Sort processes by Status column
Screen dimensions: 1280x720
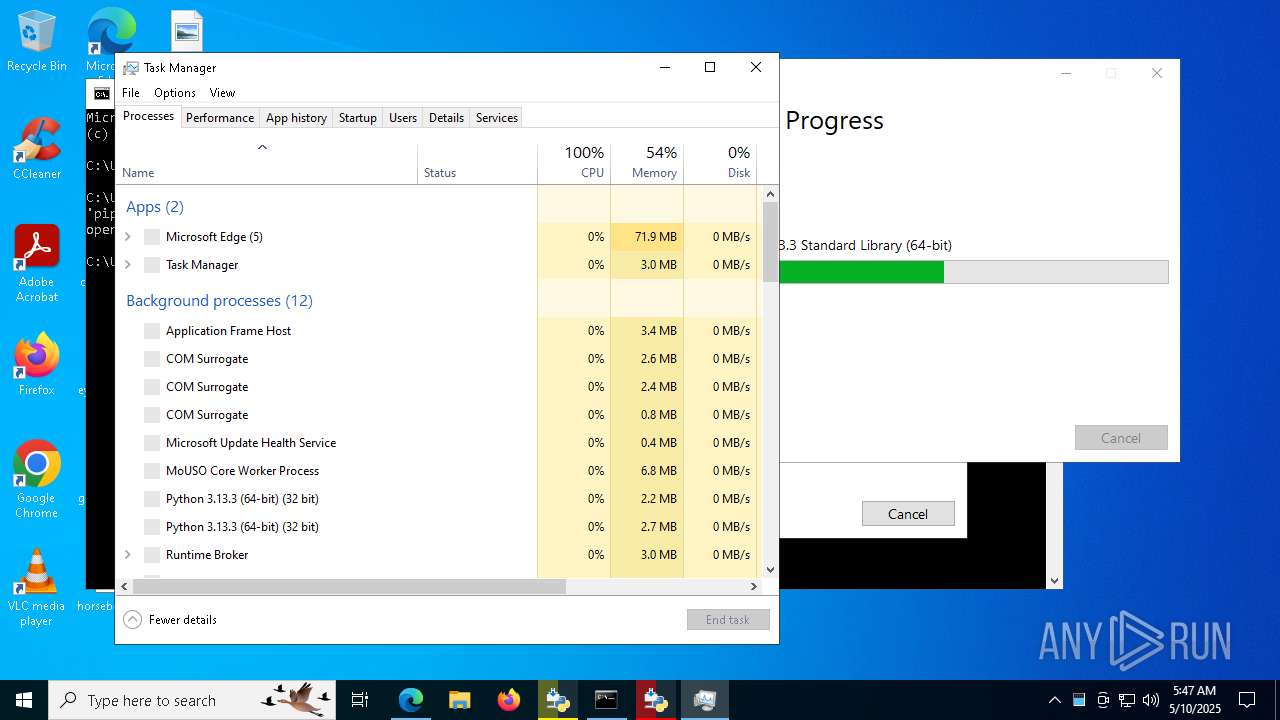tap(477, 162)
